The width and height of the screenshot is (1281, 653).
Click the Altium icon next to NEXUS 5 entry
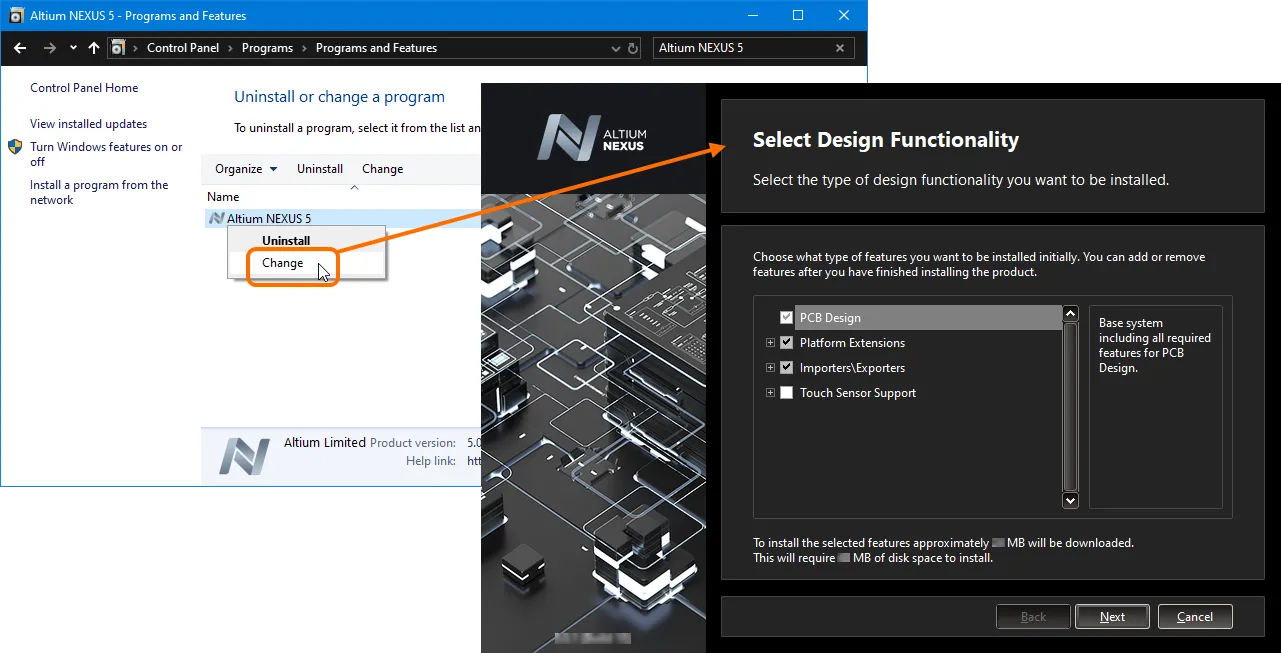[x=216, y=218]
